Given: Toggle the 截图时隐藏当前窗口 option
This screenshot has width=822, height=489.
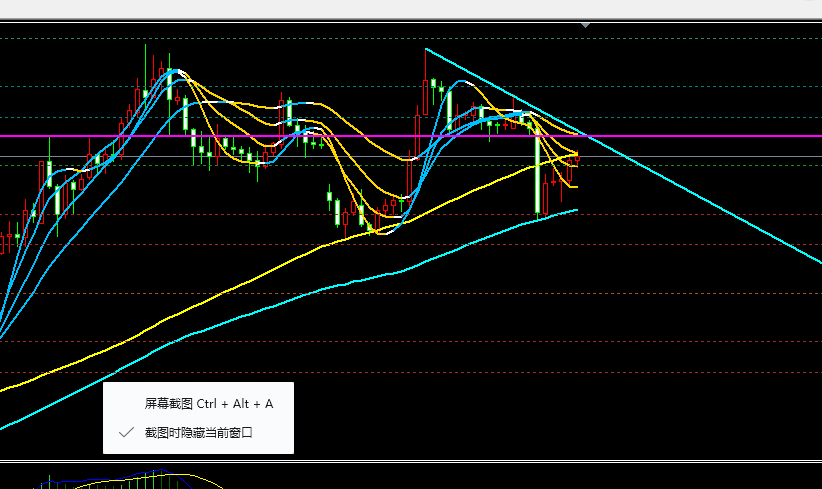Looking at the screenshot, I should point(198,433).
